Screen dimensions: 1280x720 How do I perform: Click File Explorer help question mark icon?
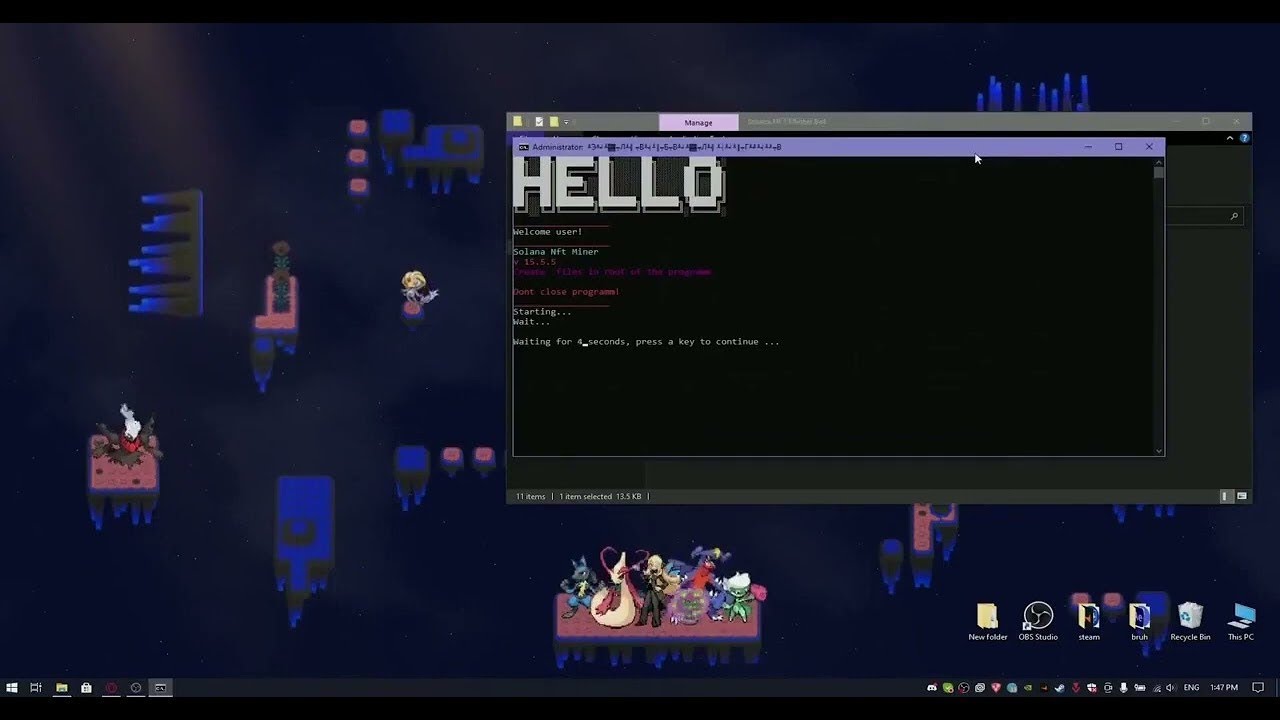pos(1244,138)
